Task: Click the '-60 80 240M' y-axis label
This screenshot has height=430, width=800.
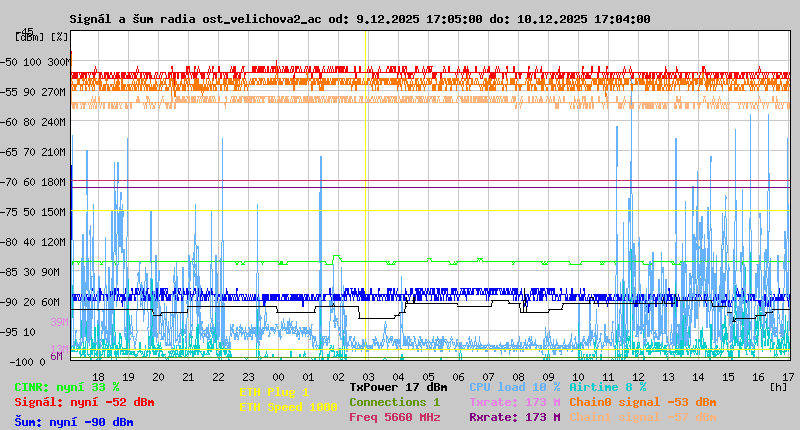Action: pyautogui.click(x=33, y=122)
